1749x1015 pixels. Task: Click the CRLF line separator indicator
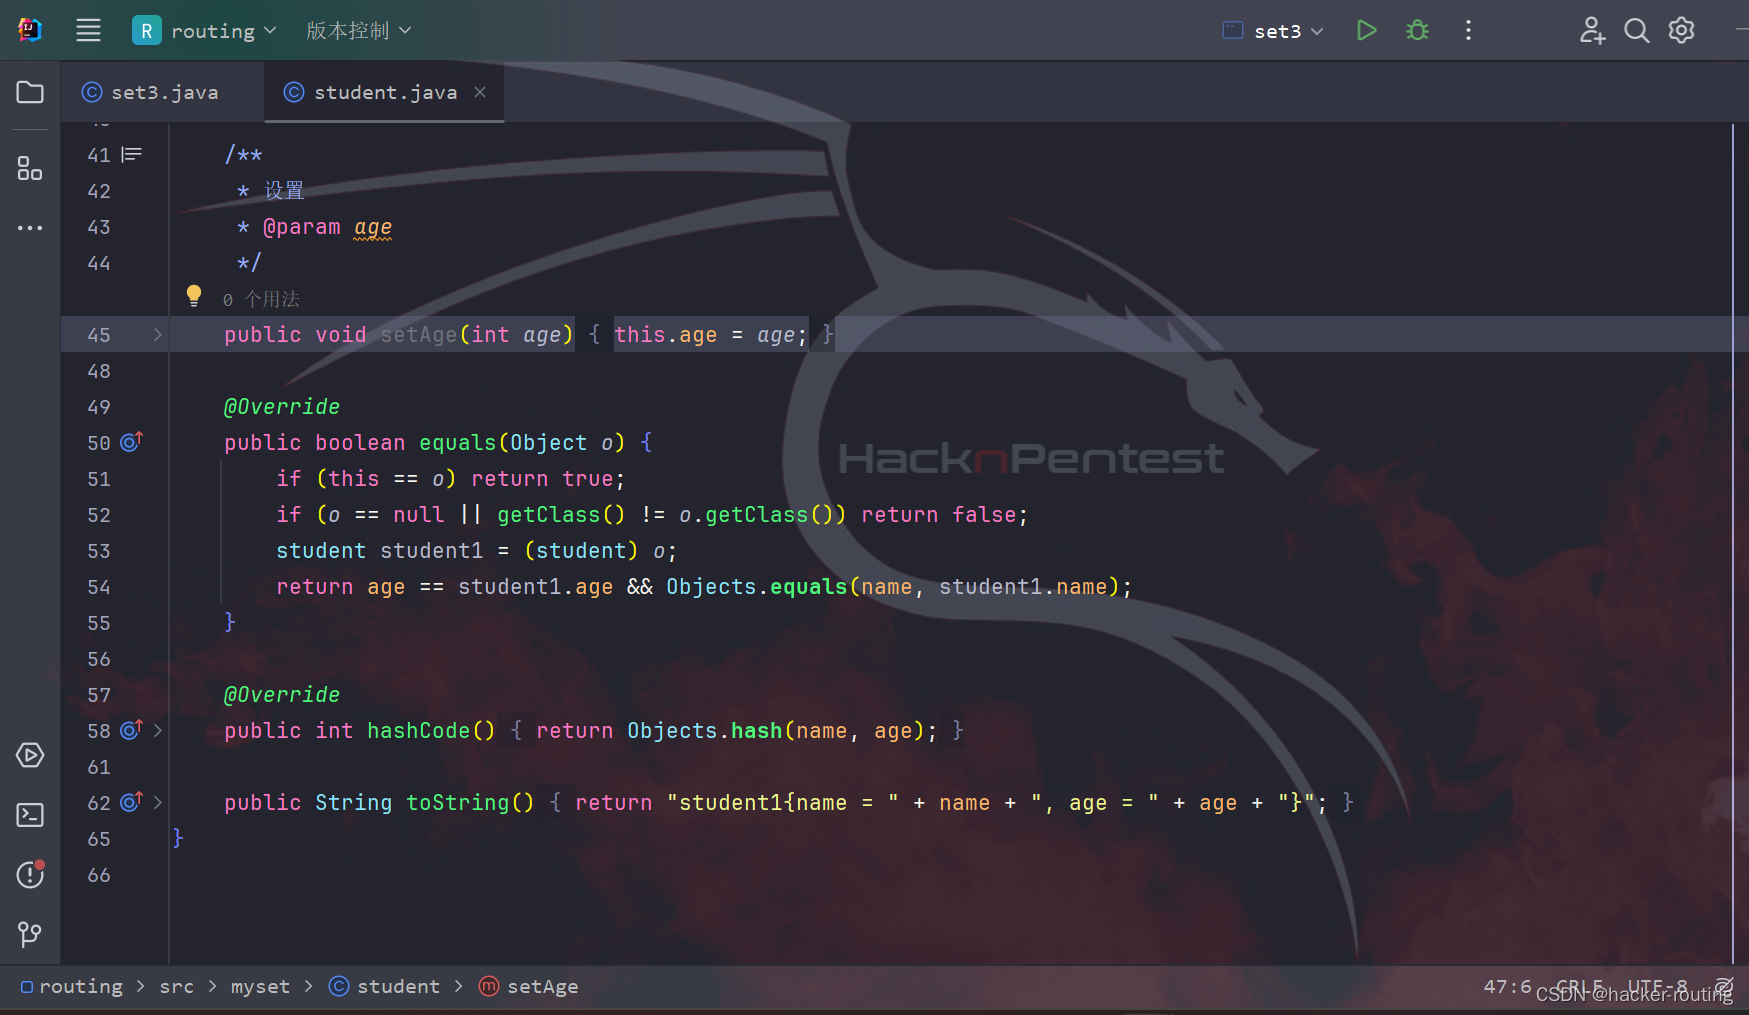tap(1578, 986)
